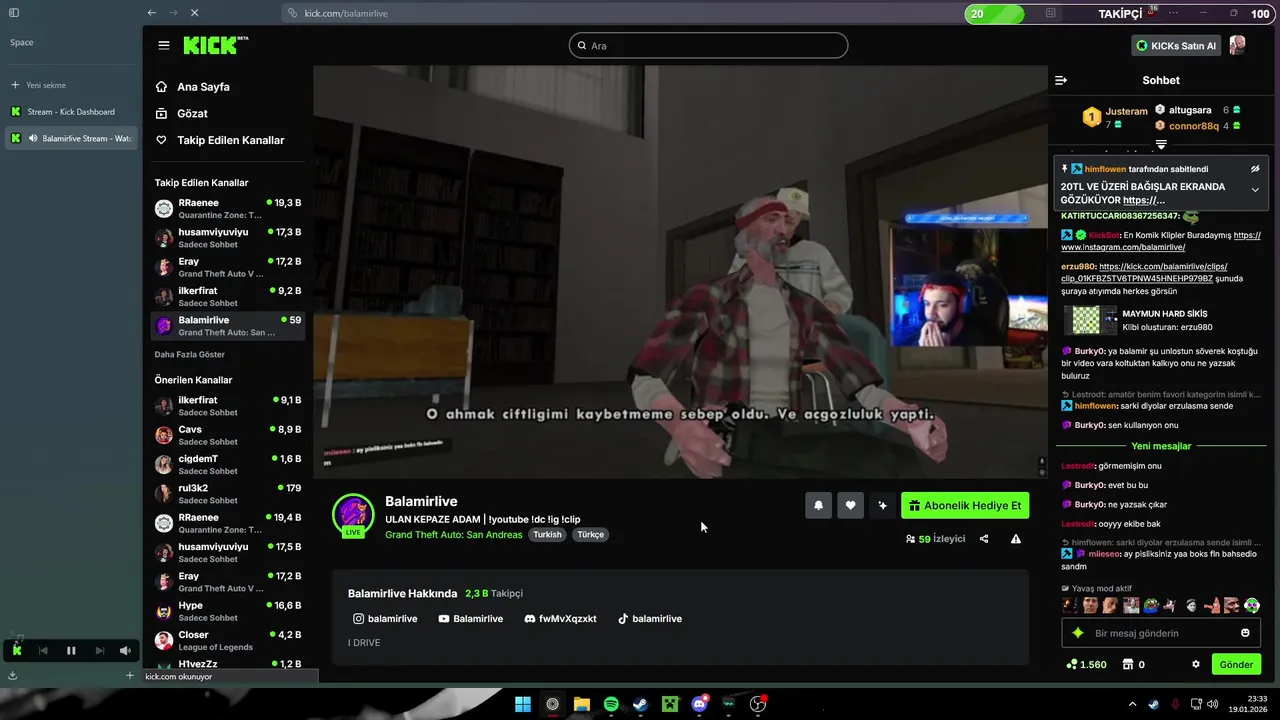Select ilkerfirat in recommended channels

coord(228,405)
